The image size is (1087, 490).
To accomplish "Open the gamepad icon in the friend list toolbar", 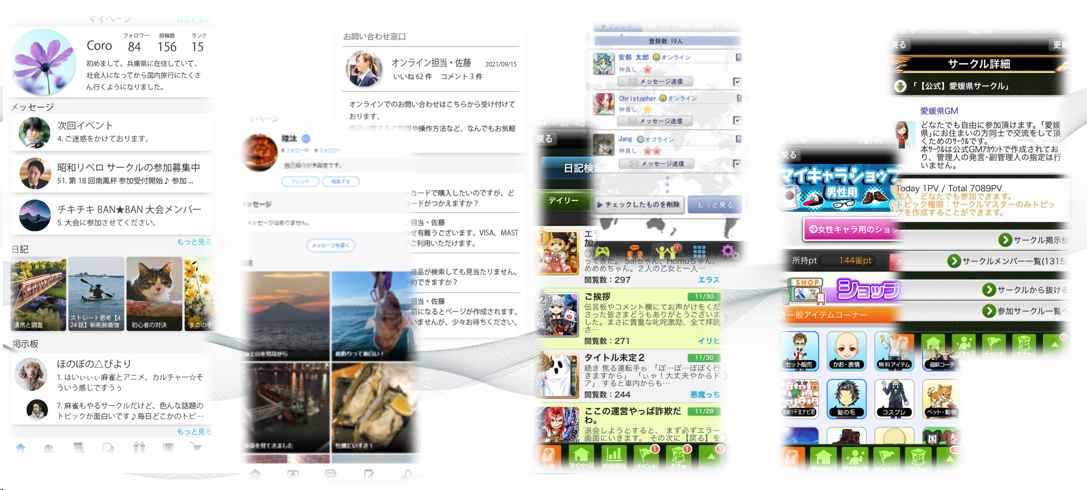I will click(x=602, y=251).
